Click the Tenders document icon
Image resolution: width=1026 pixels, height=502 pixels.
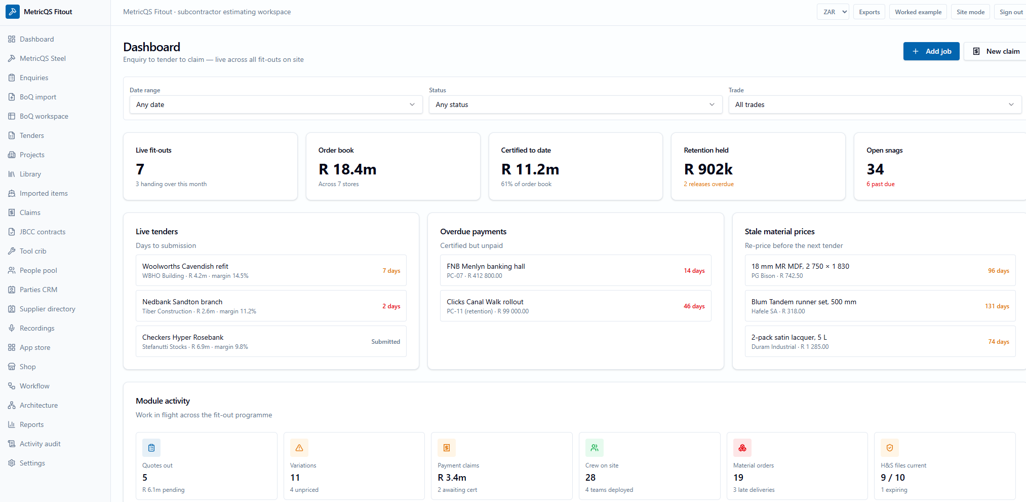11,135
